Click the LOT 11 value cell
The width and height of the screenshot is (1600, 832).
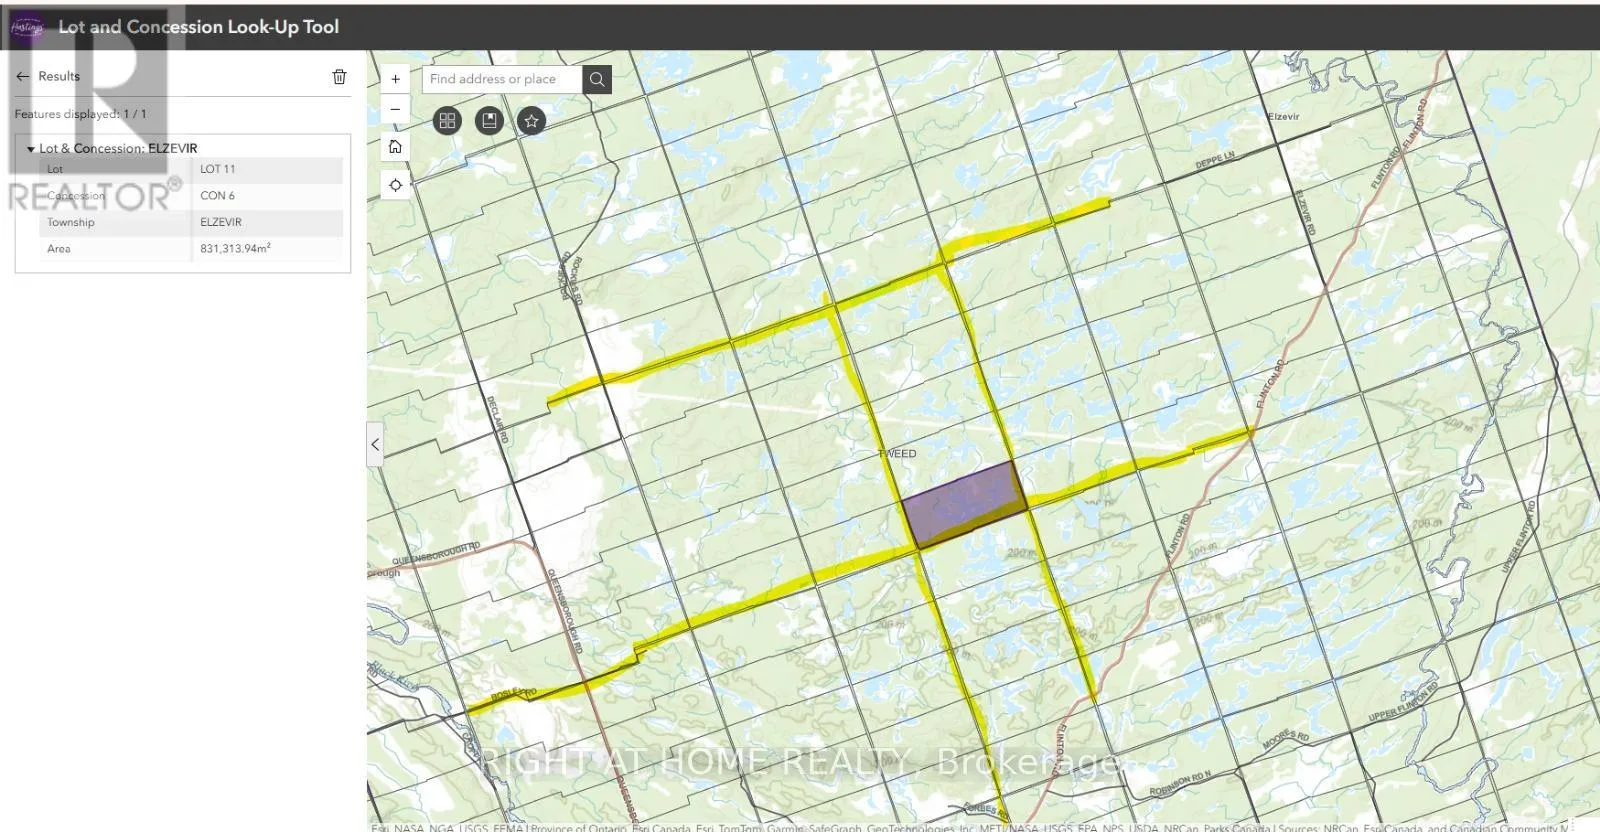pos(266,169)
